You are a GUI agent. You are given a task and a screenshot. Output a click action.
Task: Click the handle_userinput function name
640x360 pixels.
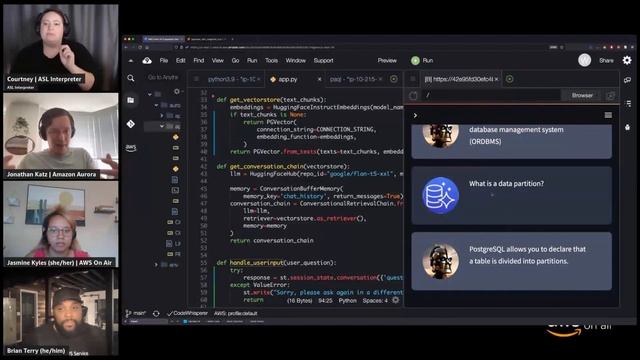coord(256,262)
